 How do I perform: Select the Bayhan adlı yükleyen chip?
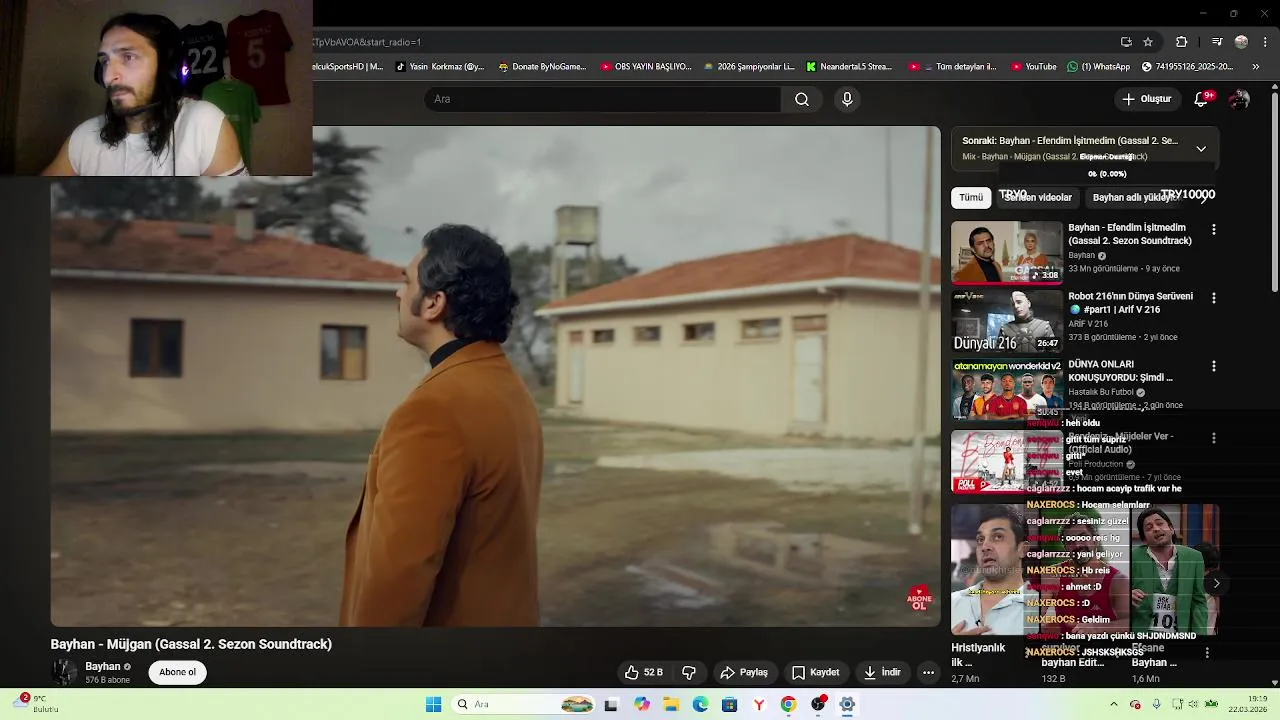(1135, 197)
